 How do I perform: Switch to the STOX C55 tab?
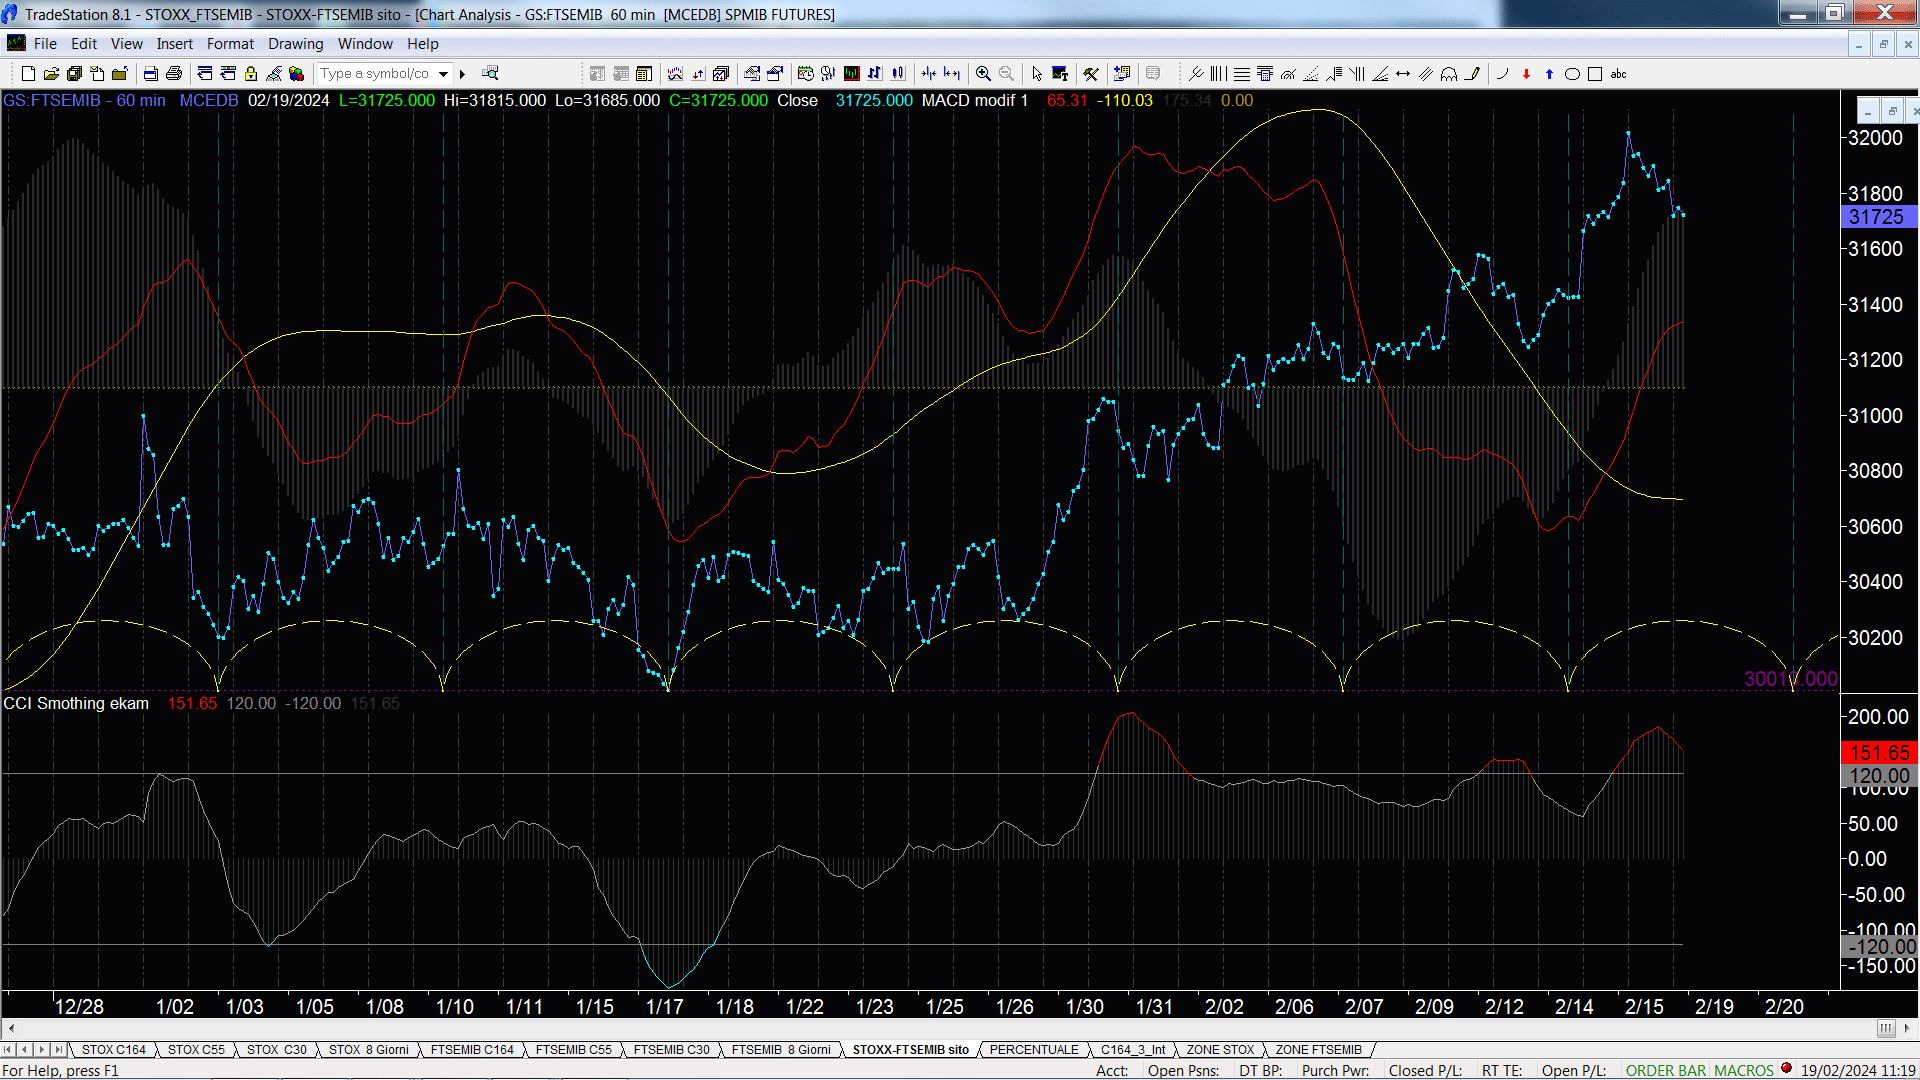coord(196,1050)
